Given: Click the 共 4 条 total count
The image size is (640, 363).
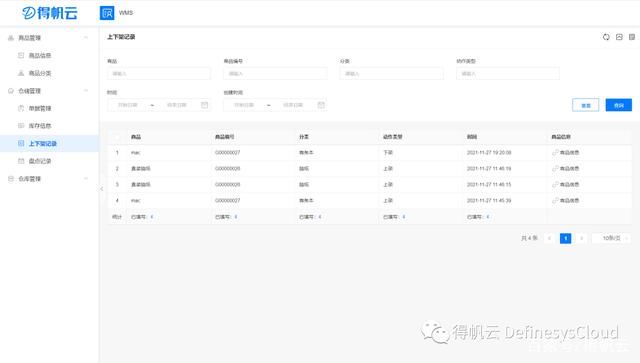Looking at the screenshot, I should [x=529, y=238].
